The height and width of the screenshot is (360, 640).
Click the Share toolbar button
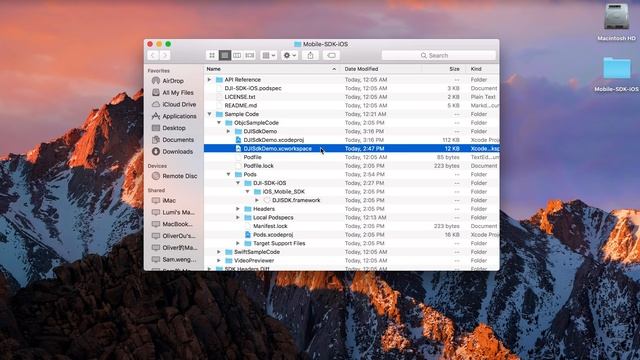pyautogui.click(x=311, y=56)
